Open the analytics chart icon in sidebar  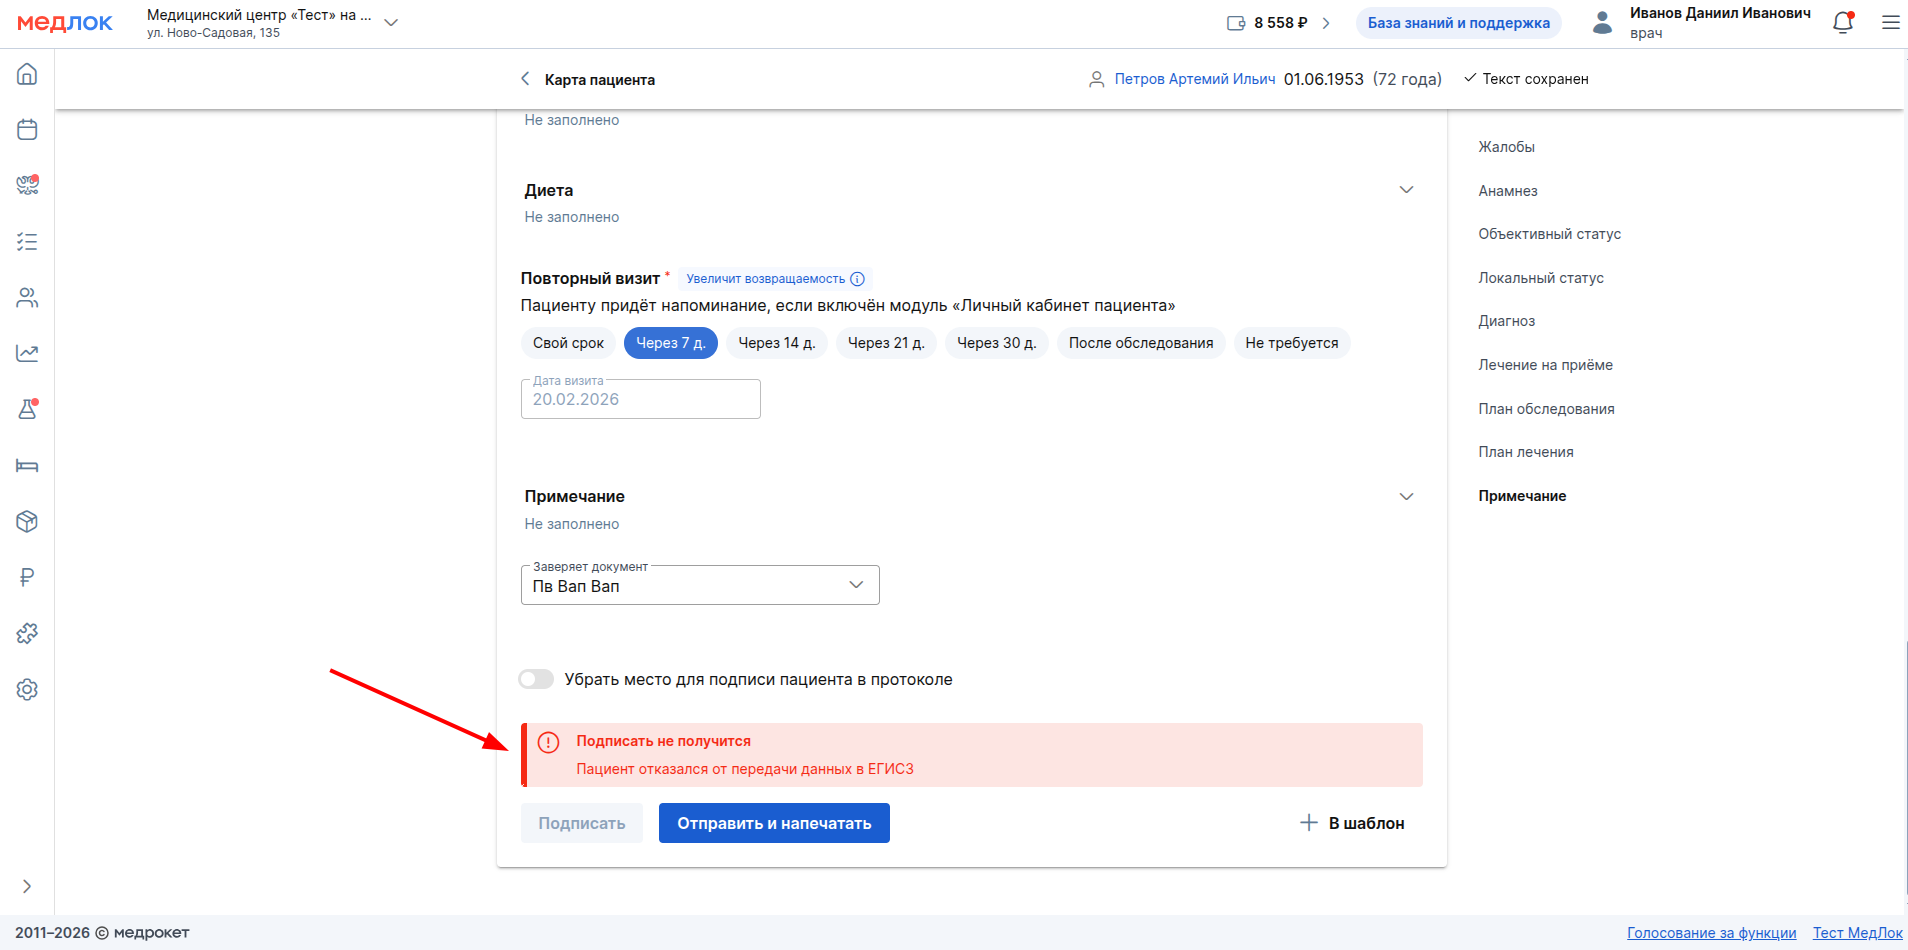point(27,353)
